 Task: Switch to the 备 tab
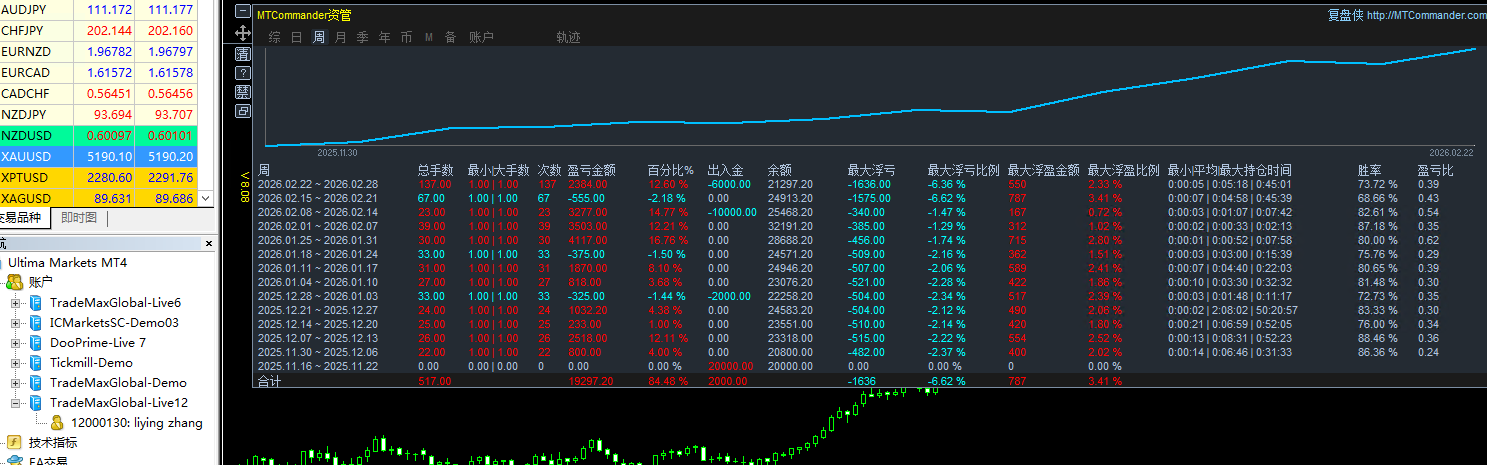[451, 37]
